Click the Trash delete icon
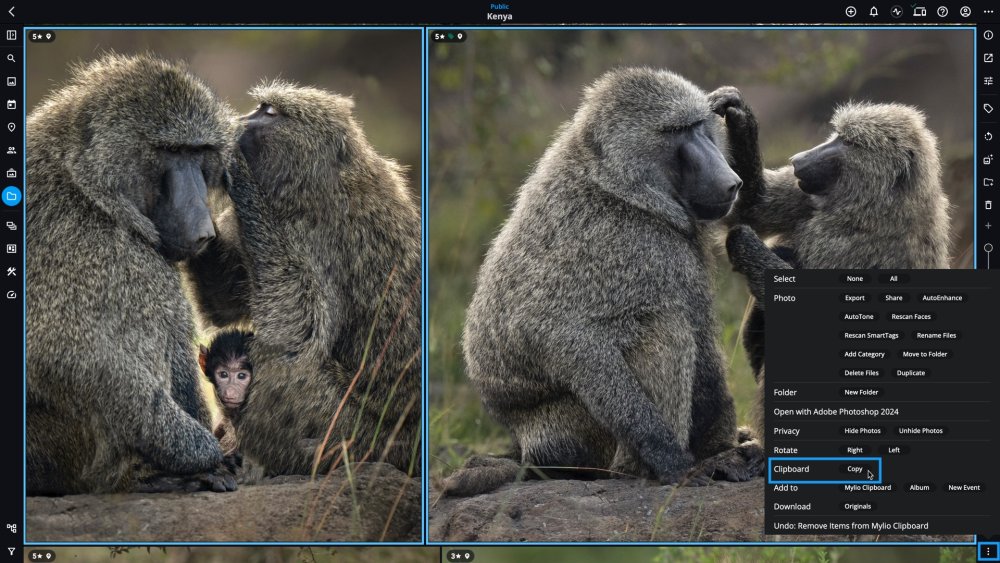 click(x=989, y=205)
